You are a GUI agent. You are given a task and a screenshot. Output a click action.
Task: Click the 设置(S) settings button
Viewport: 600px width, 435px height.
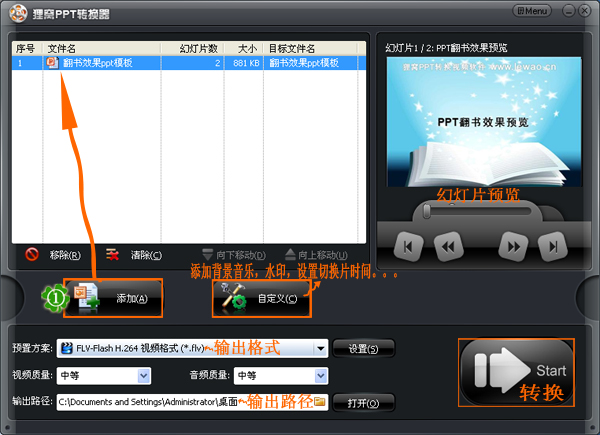point(364,349)
